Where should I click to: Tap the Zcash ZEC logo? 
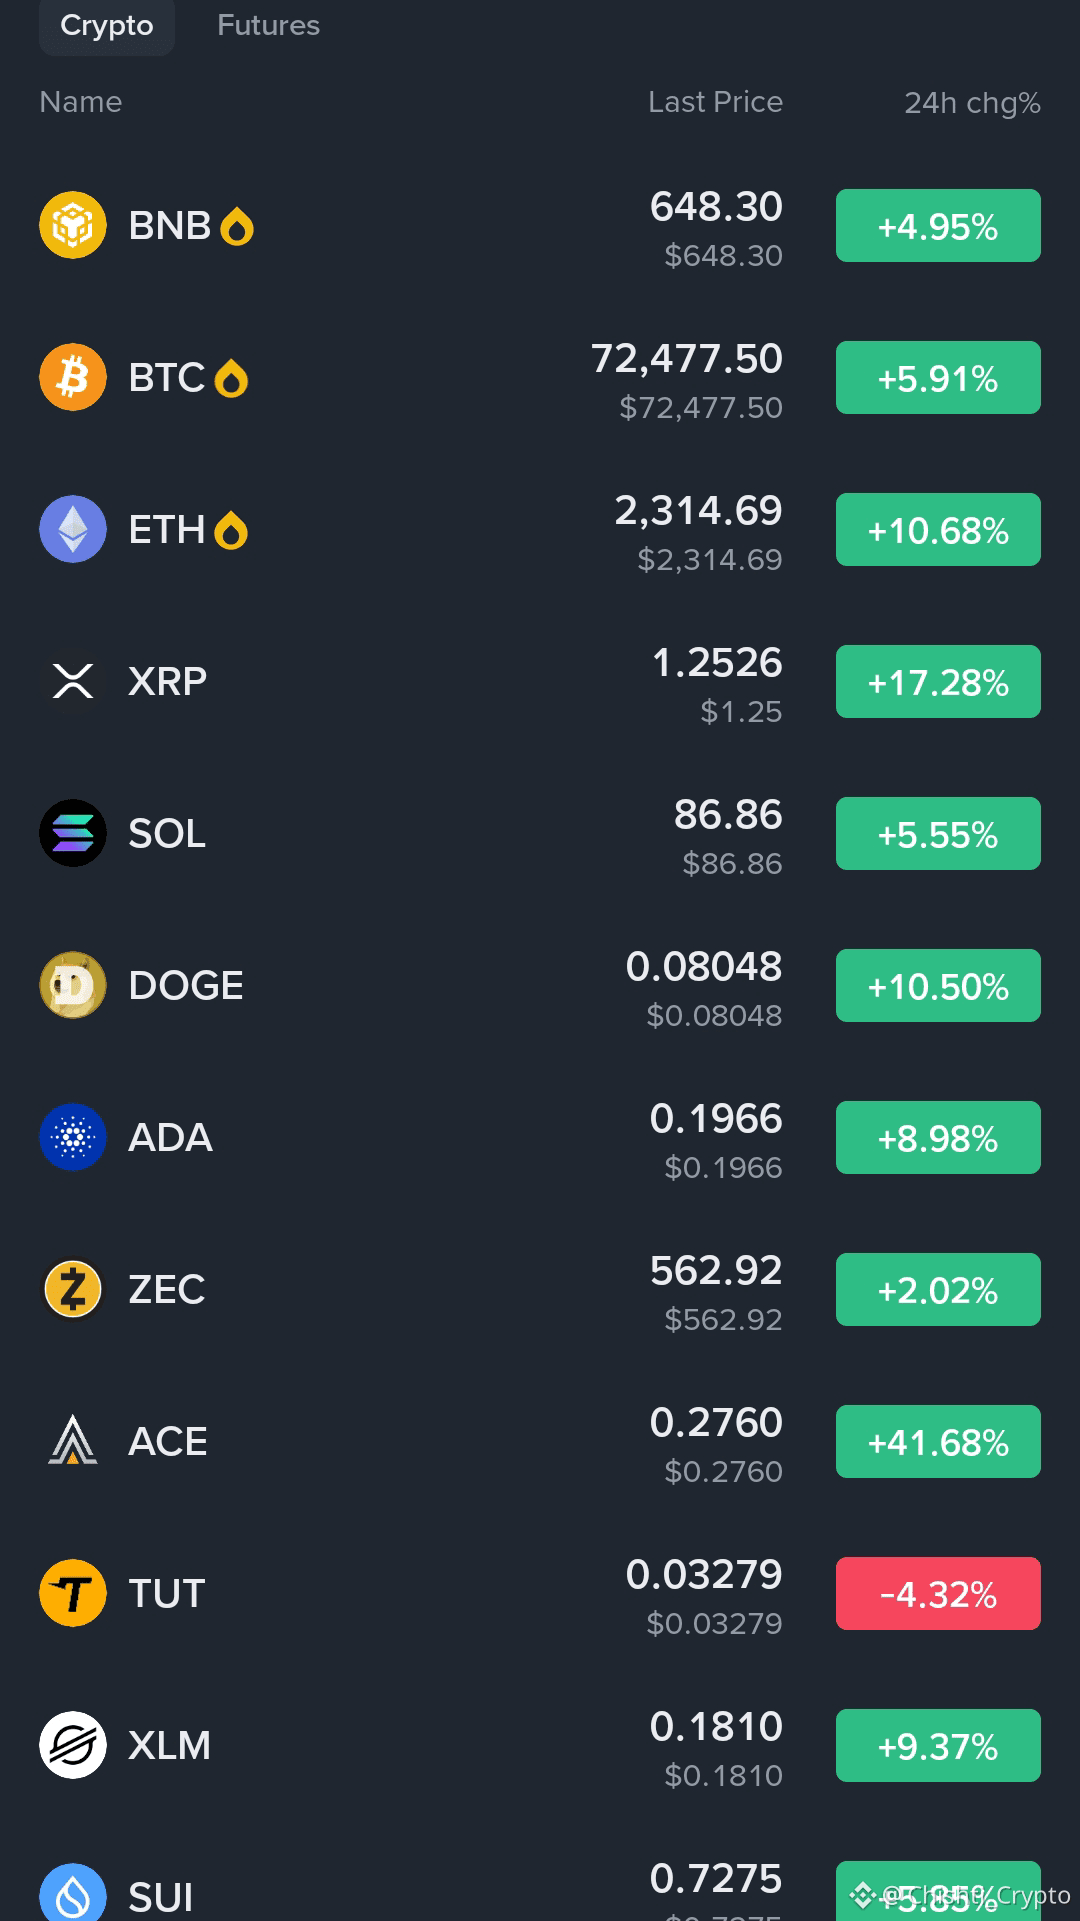(x=73, y=1289)
